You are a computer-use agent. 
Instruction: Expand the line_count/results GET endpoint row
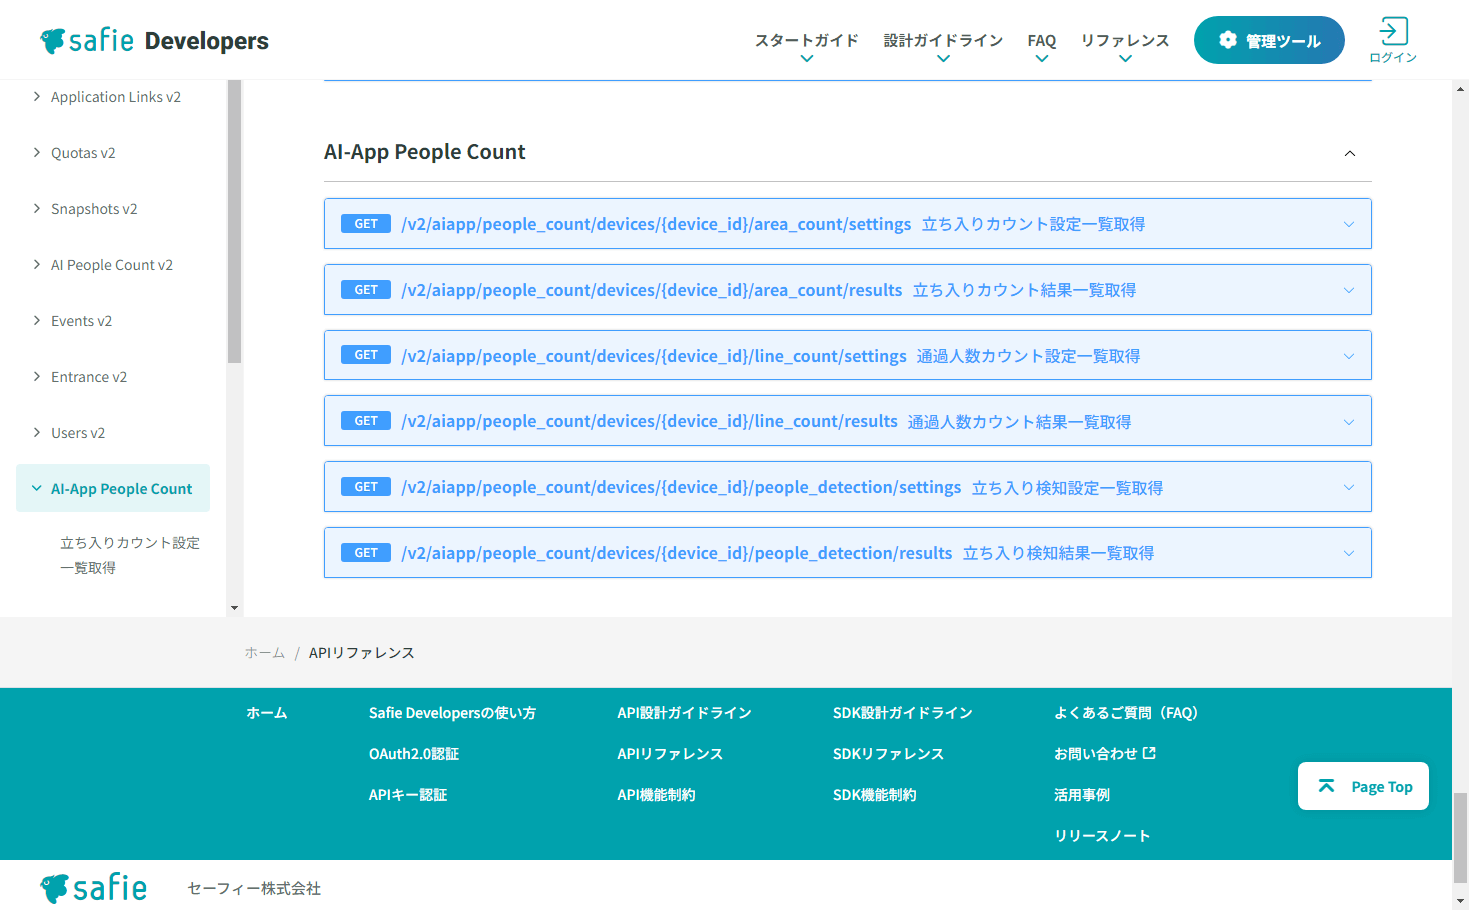click(1348, 421)
